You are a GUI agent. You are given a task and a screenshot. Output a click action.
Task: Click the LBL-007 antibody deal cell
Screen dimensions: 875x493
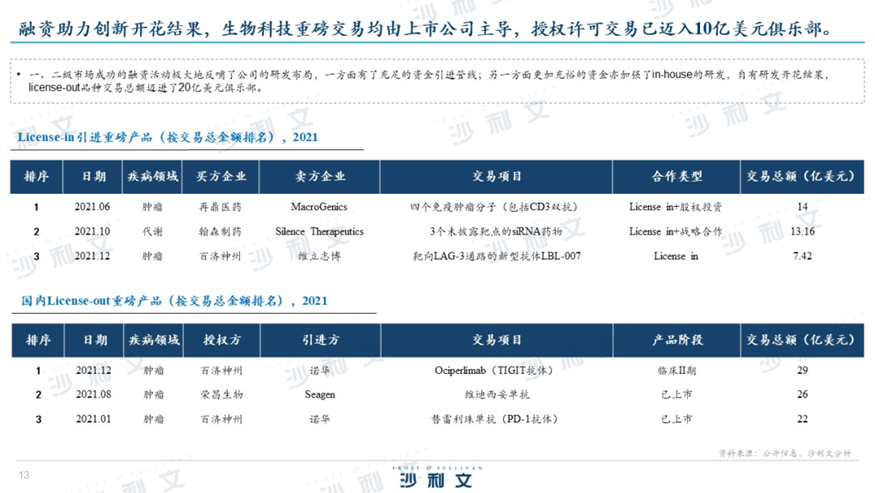497,256
